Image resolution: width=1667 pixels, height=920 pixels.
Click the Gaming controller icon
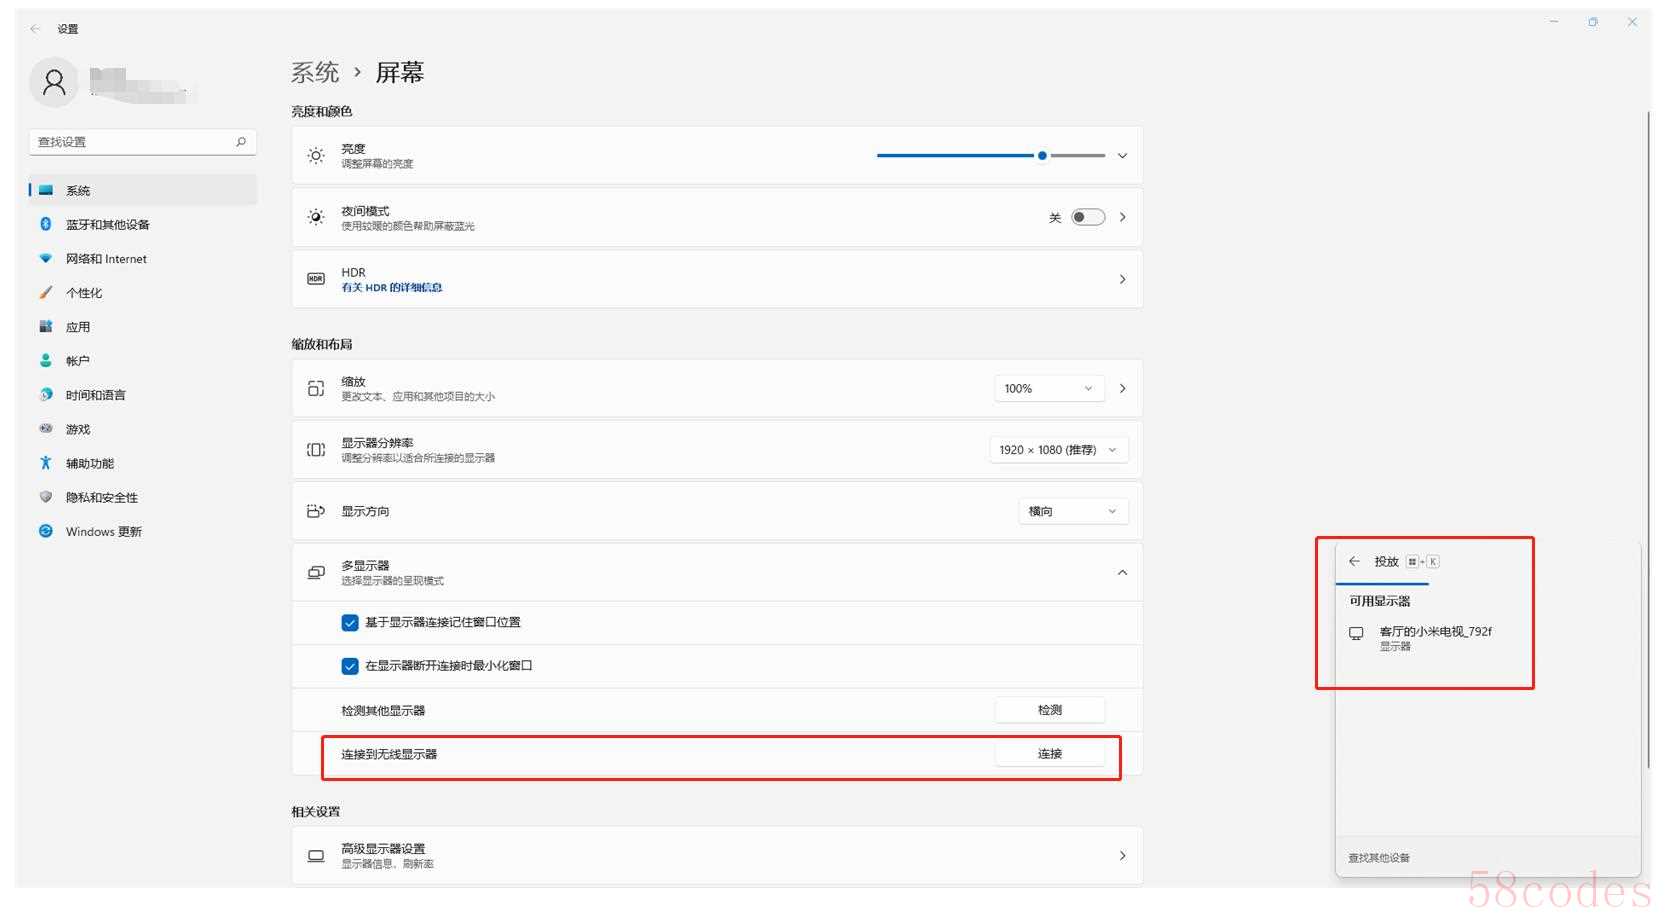tap(46, 428)
